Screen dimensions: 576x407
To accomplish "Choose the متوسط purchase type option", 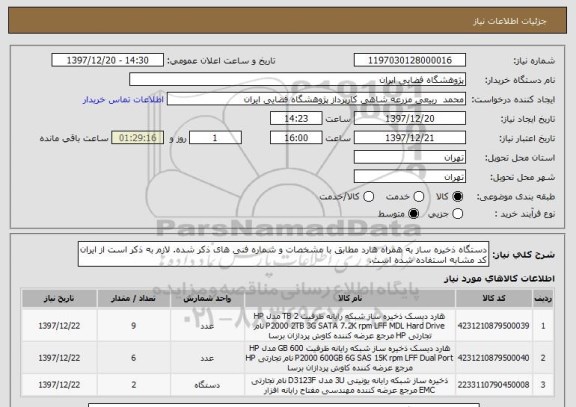I will tap(414, 213).
